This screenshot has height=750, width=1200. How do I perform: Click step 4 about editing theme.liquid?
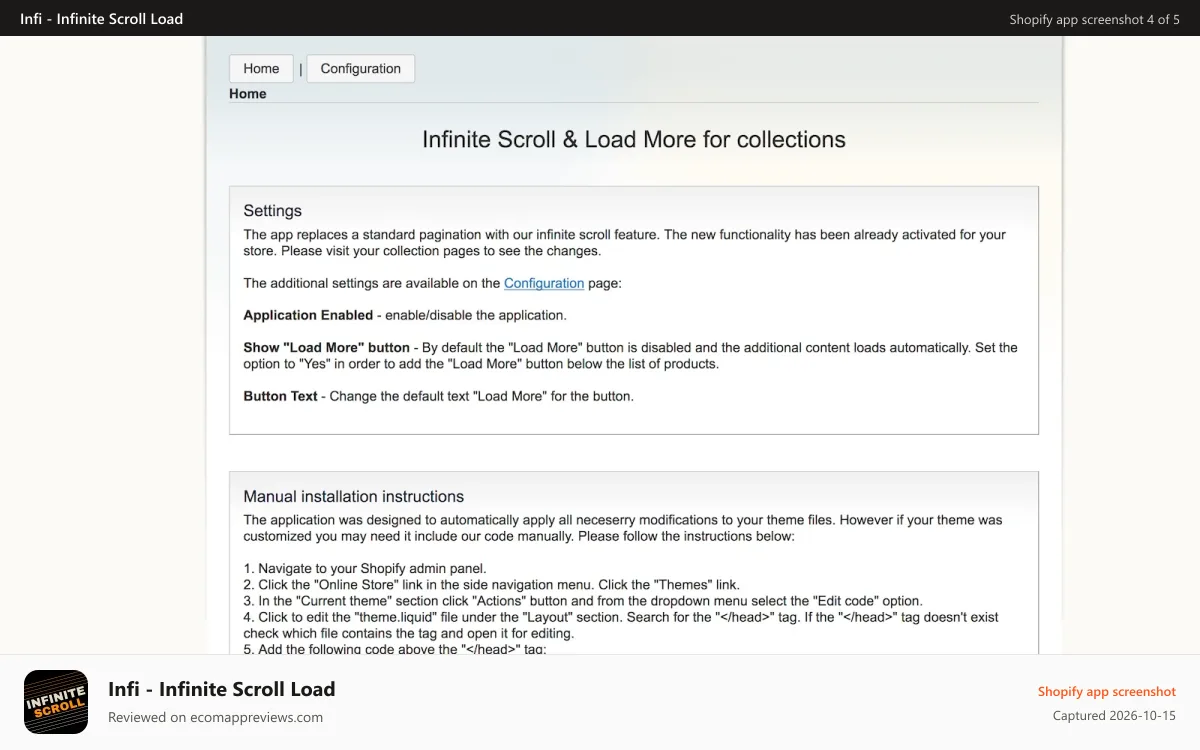coord(621,625)
